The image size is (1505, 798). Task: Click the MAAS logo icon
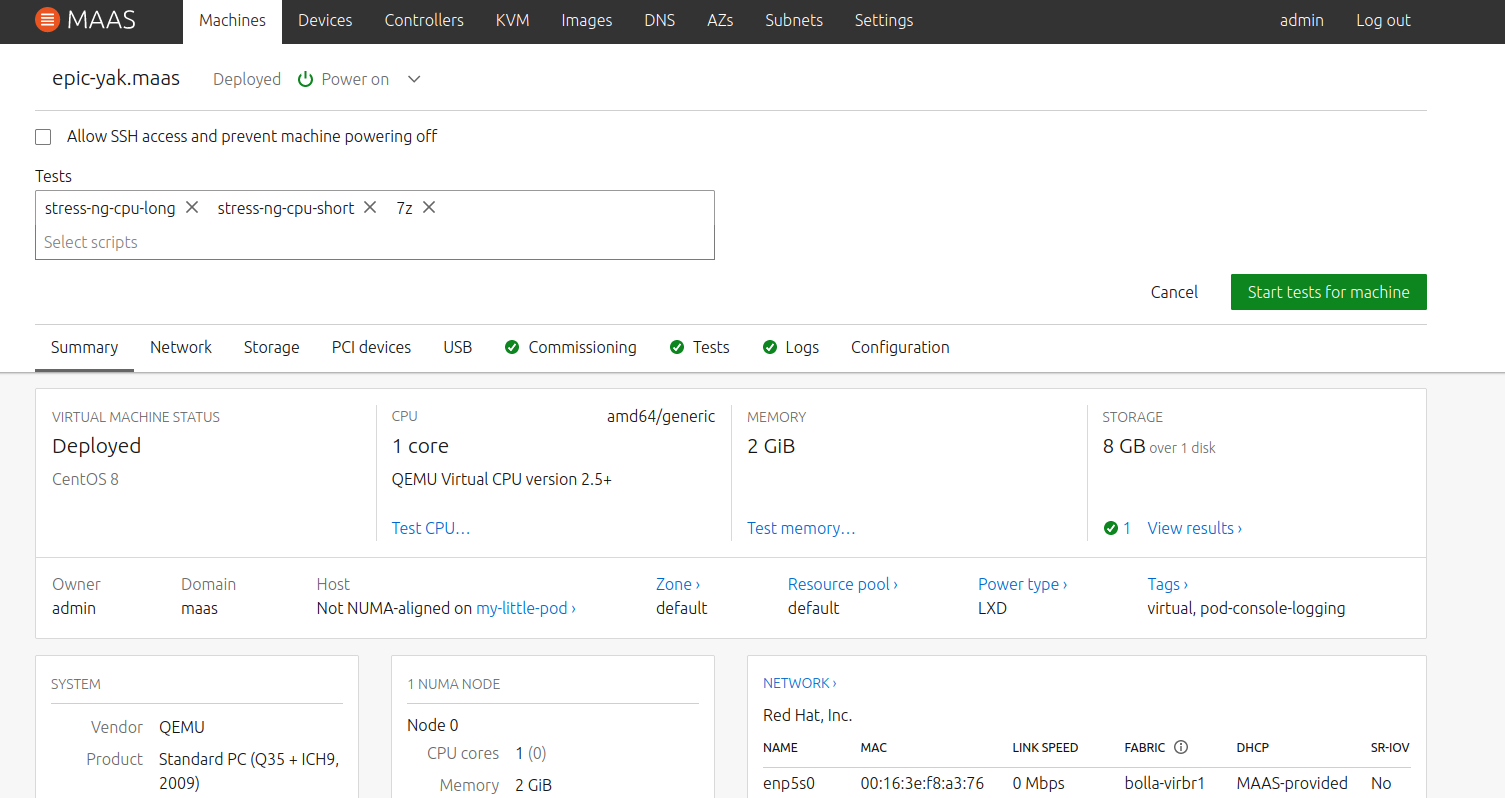[x=47, y=20]
